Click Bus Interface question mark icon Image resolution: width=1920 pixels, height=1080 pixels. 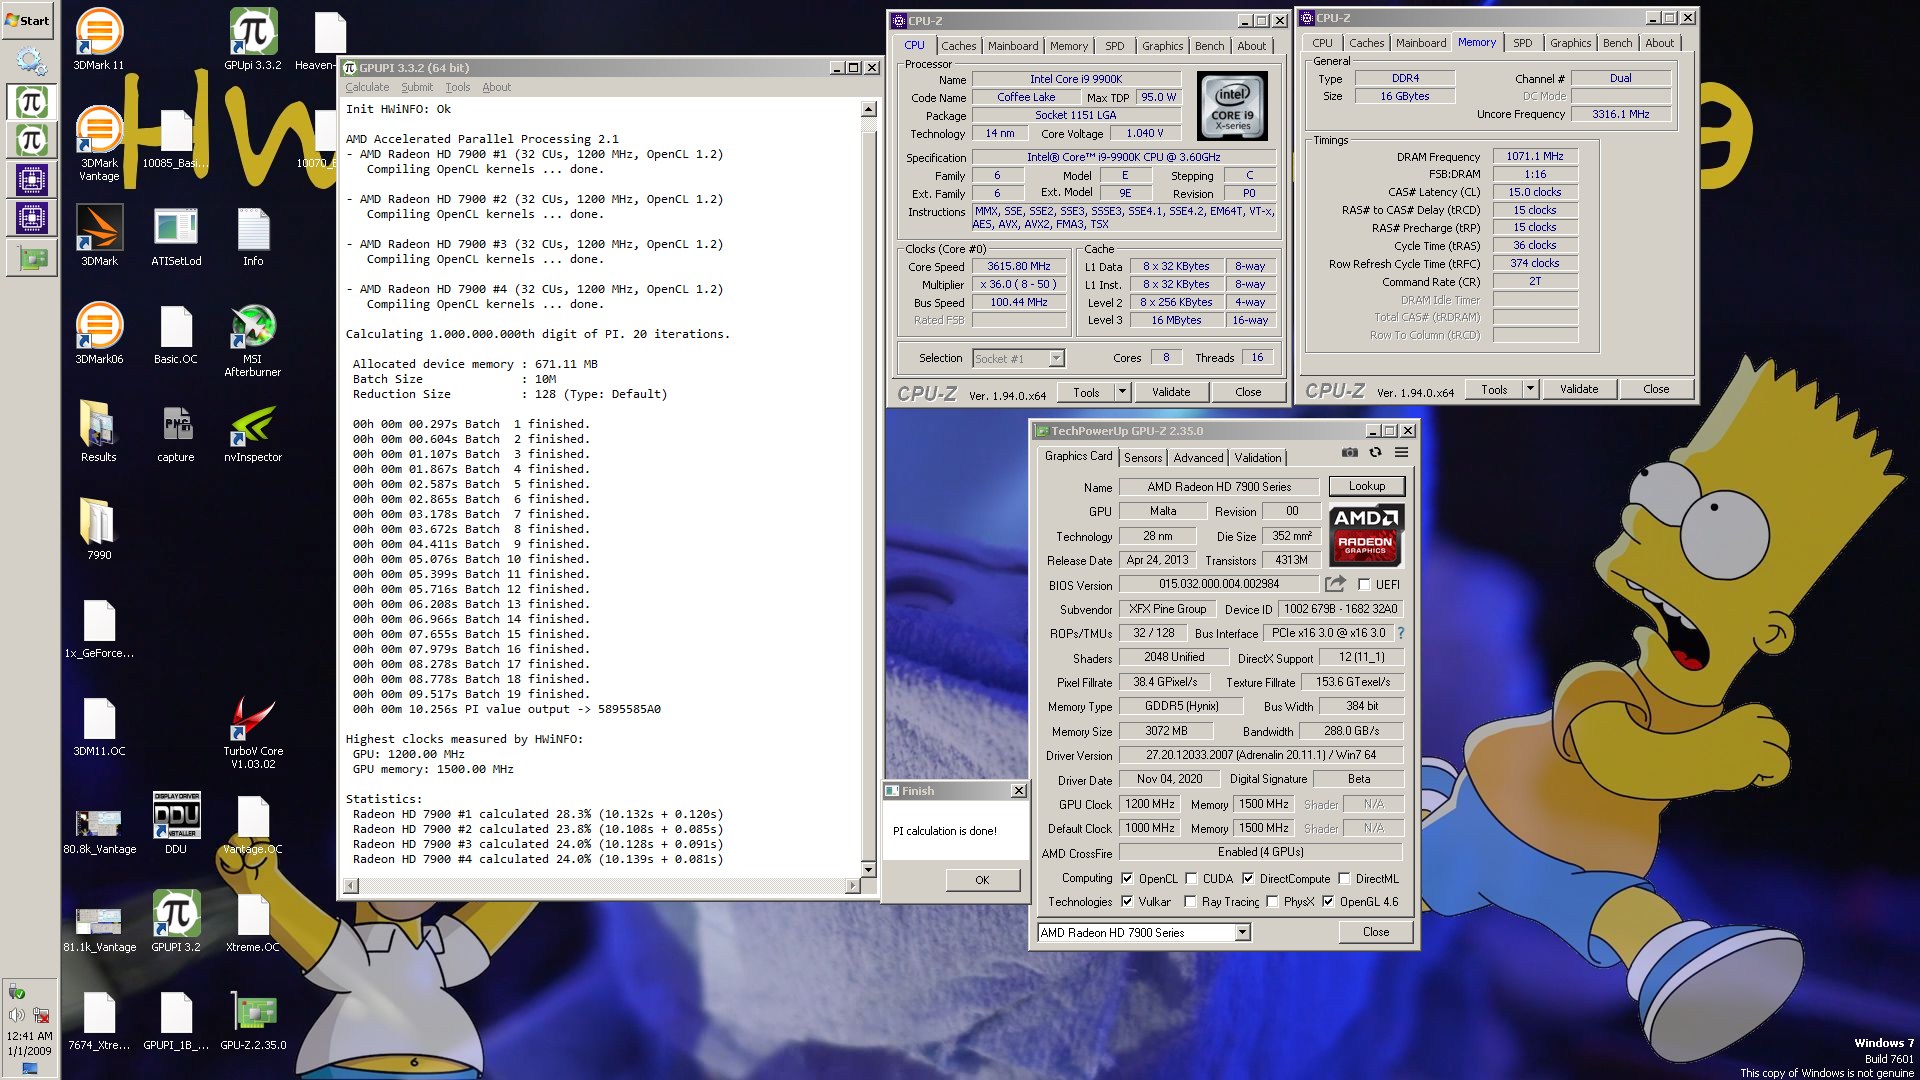pos(1400,633)
